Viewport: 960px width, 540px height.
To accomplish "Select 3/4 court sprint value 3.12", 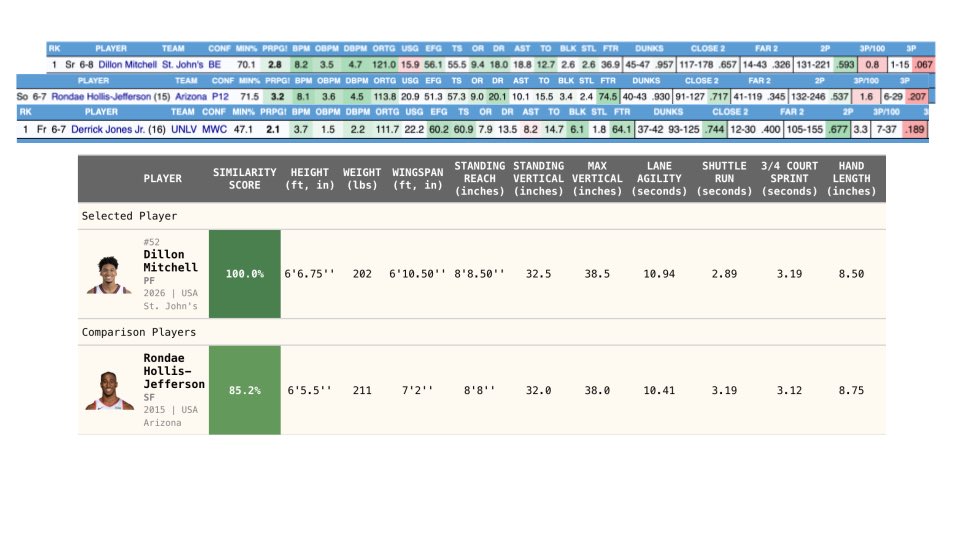I will pyautogui.click(x=789, y=390).
